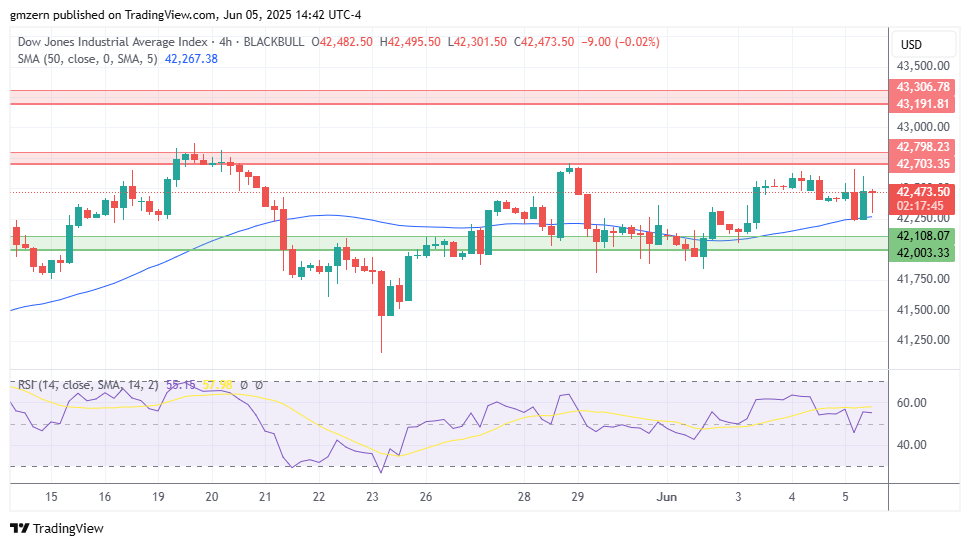Image resolution: width=970 pixels, height=546 pixels.
Task: Click the 43,306.78 resistance price label
Action: coord(923,88)
